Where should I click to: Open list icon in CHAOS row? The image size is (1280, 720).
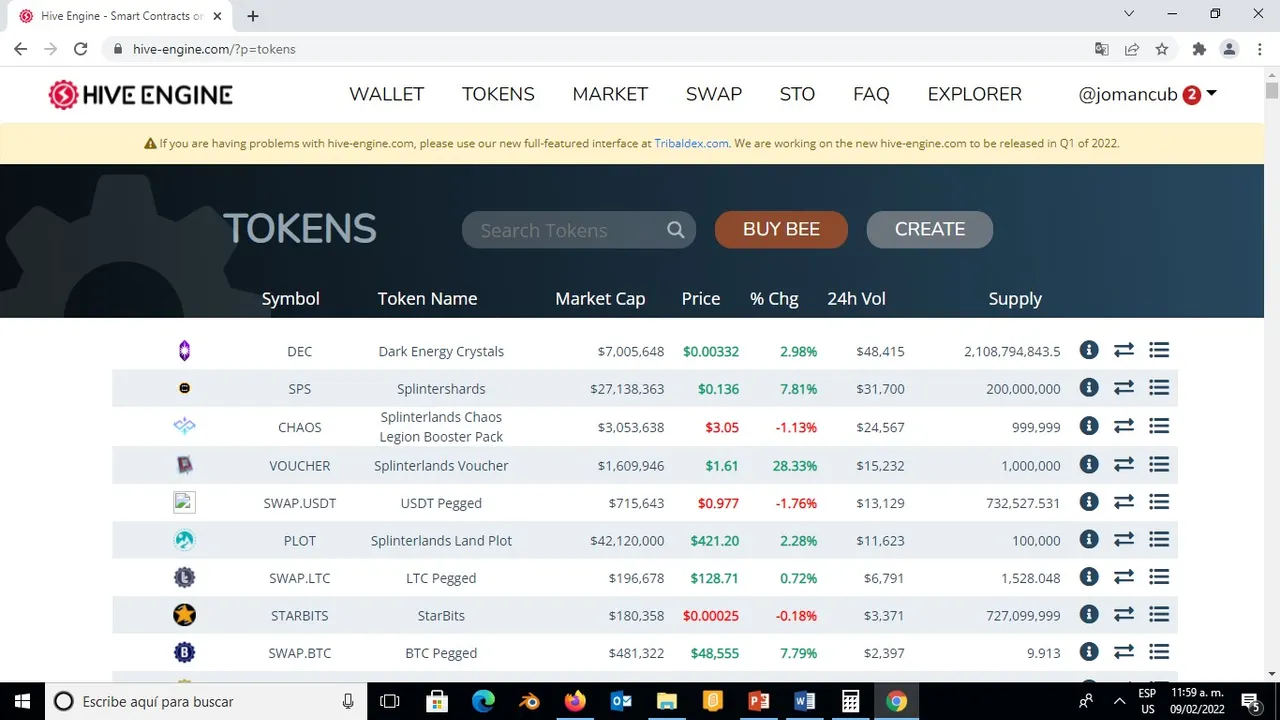coord(1159,426)
